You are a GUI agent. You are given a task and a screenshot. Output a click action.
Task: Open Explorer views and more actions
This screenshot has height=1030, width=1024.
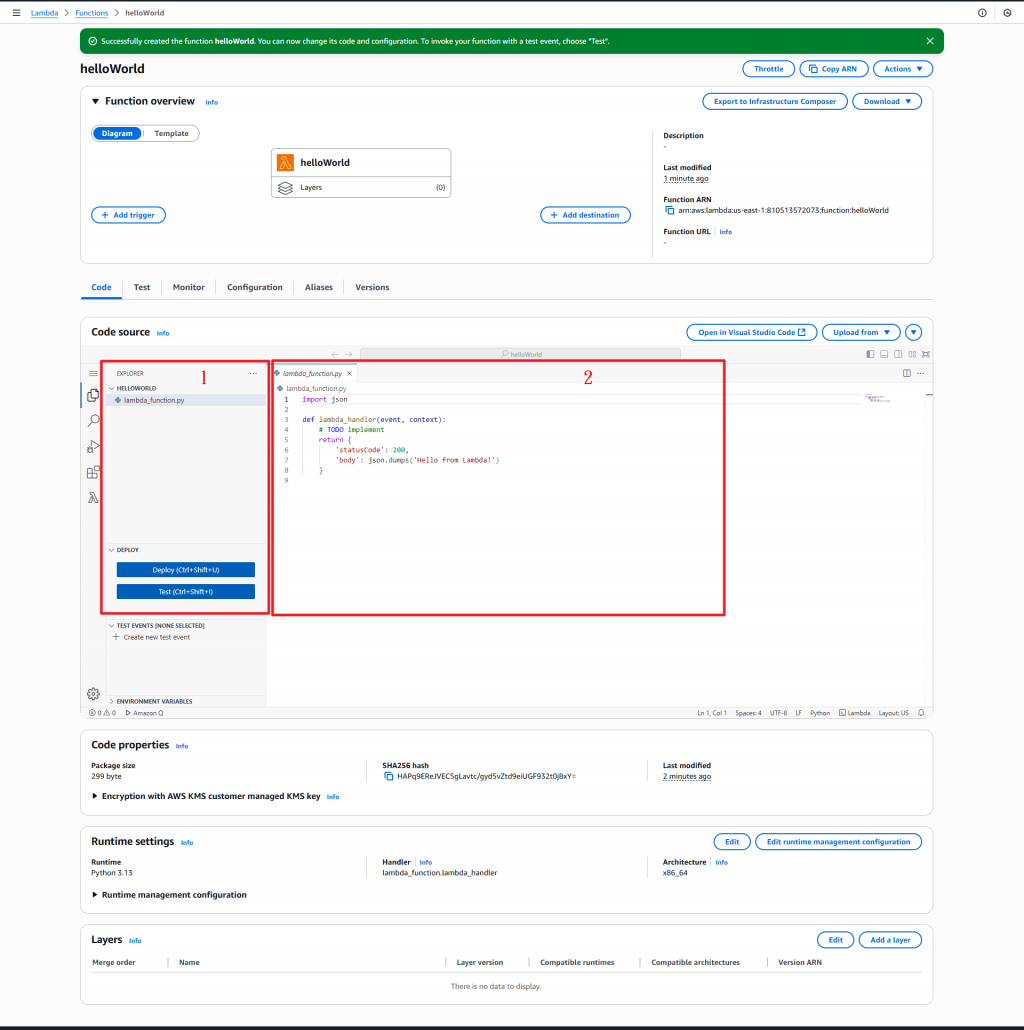point(254,373)
